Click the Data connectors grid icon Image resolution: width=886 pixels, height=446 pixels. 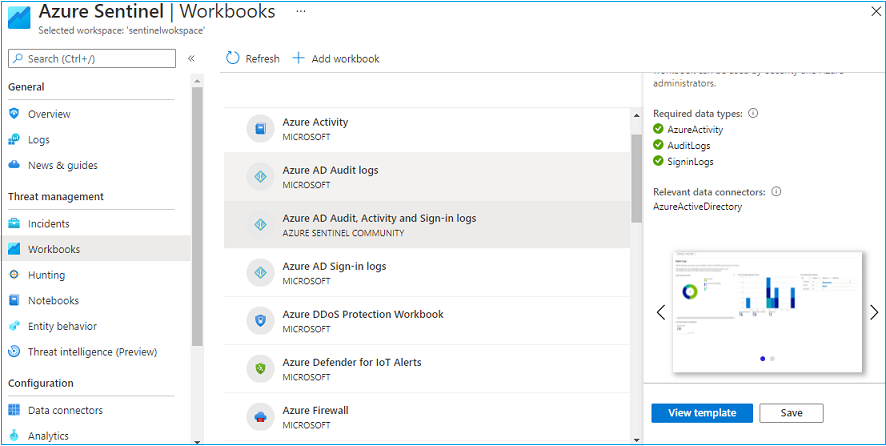14,410
